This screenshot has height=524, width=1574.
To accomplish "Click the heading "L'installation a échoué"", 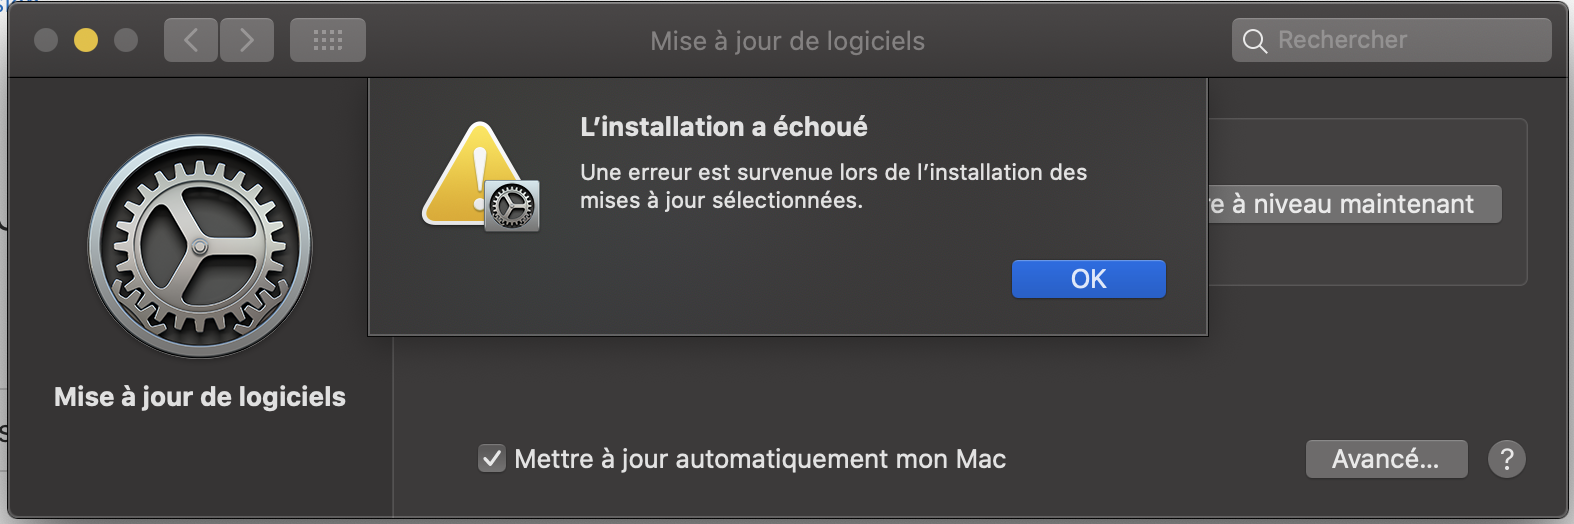I will pyautogui.click(x=724, y=127).
